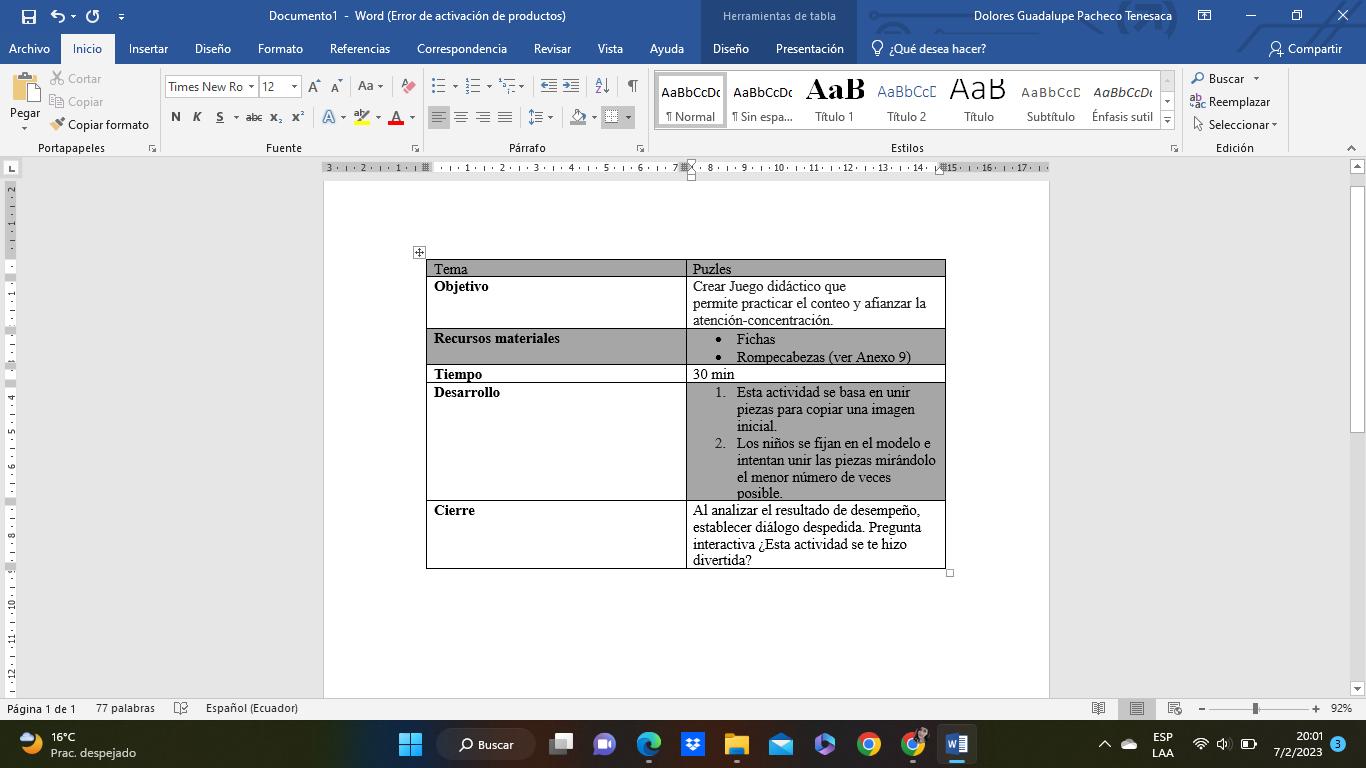
Task: Toggle justified text alignment
Action: point(505,117)
